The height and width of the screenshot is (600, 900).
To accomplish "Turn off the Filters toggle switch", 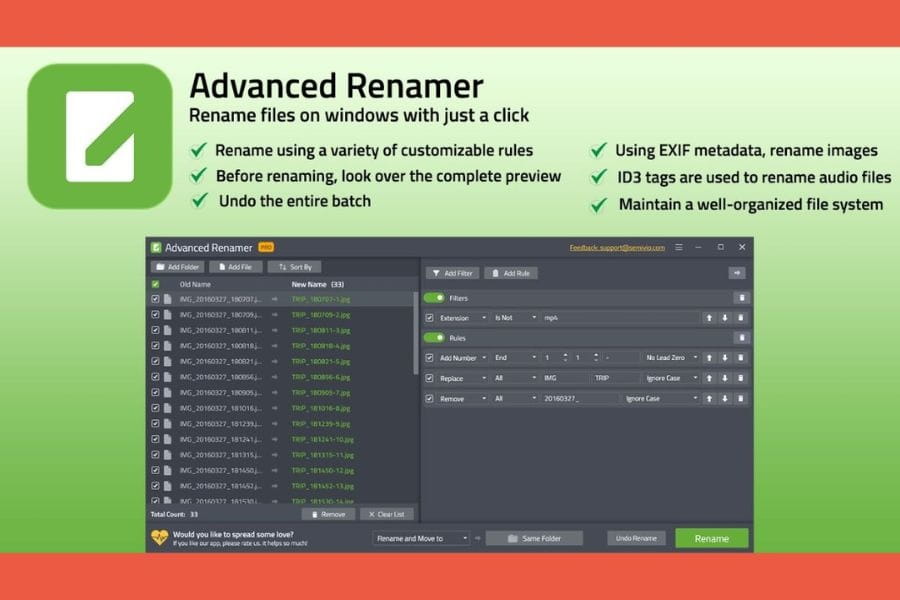I will 434,298.
